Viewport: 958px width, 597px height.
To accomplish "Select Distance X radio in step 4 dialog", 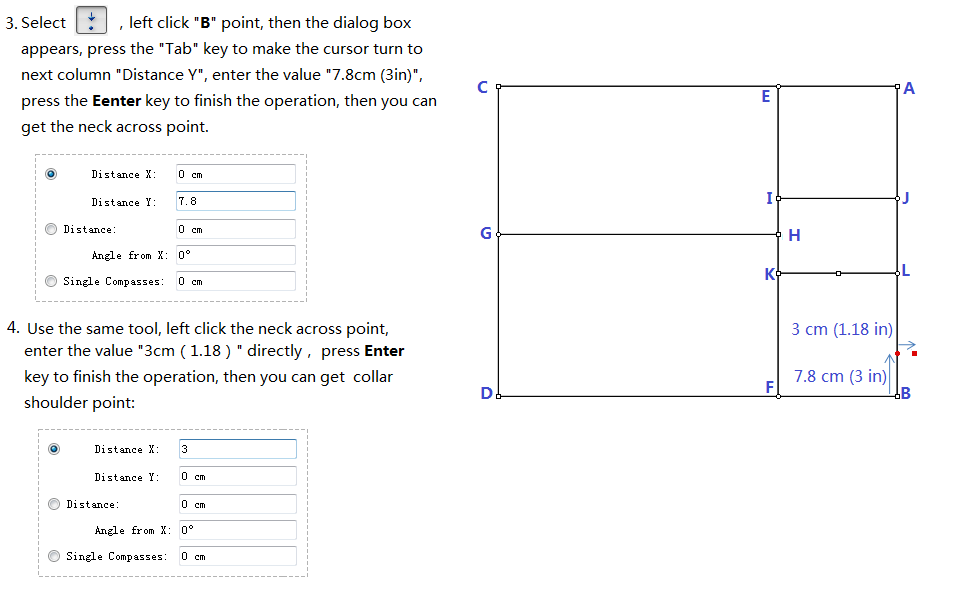I will pos(55,449).
